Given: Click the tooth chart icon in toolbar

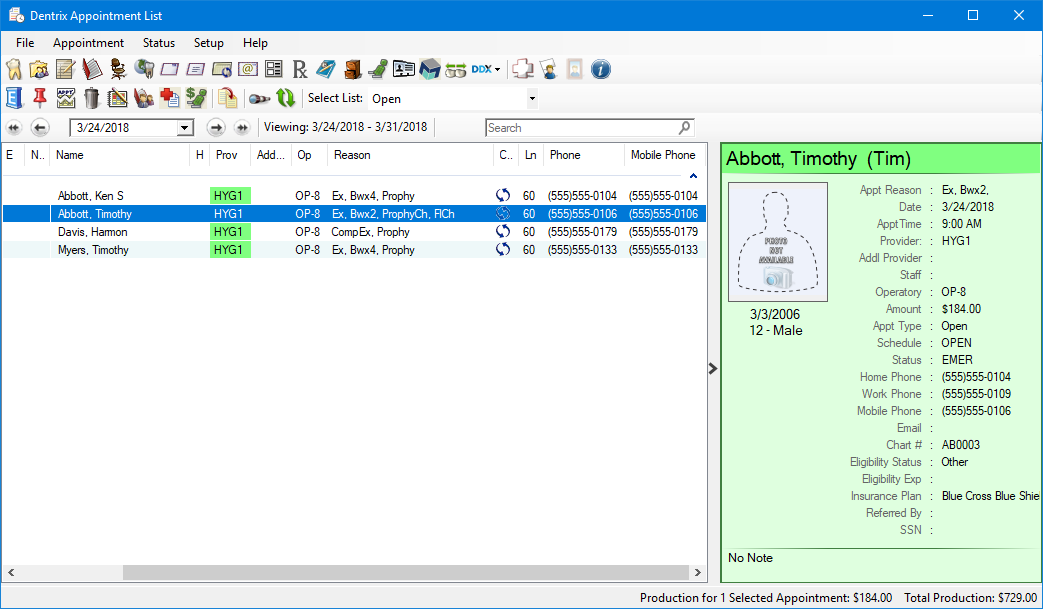Looking at the screenshot, I should (14, 69).
